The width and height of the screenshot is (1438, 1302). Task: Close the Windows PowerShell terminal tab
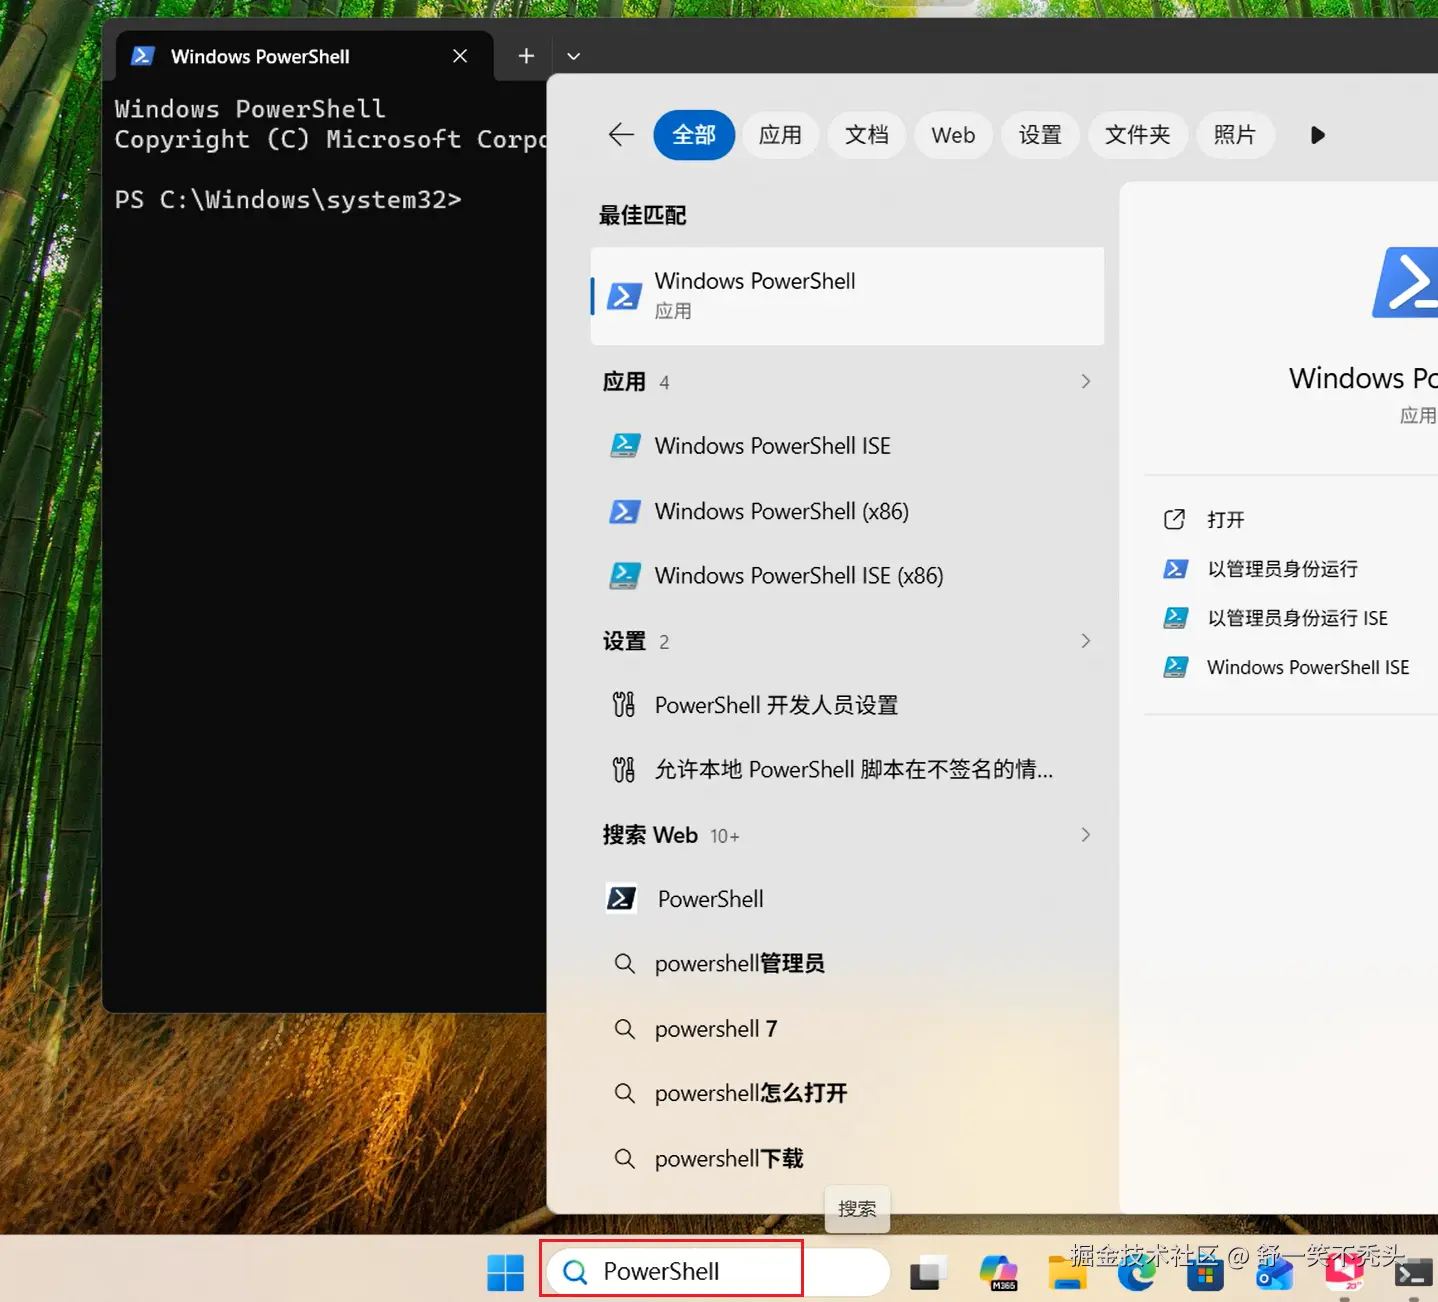click(460, 56)
